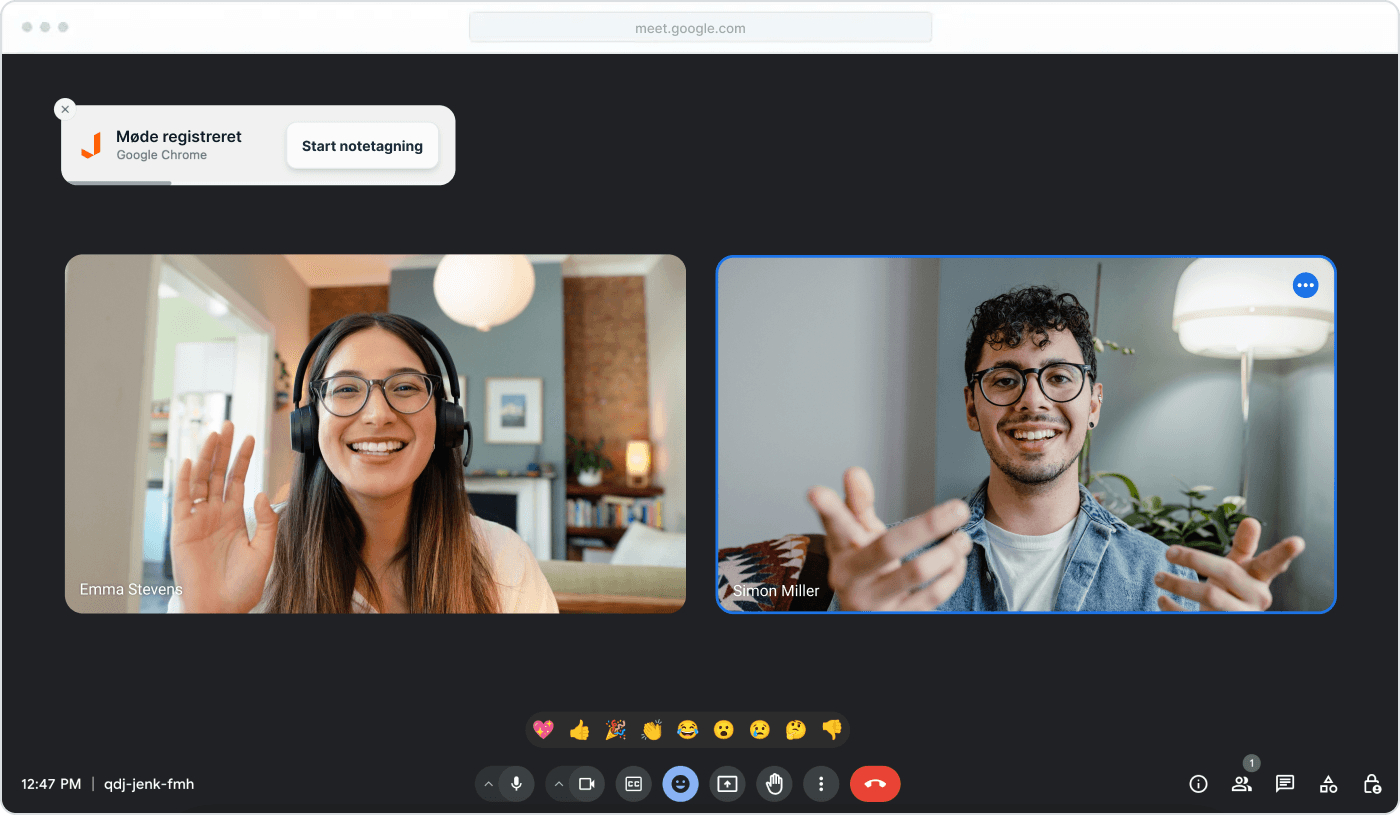Open options on Simon Miller's tile
1400x815 pixels.
click(x=1305, y=285)
